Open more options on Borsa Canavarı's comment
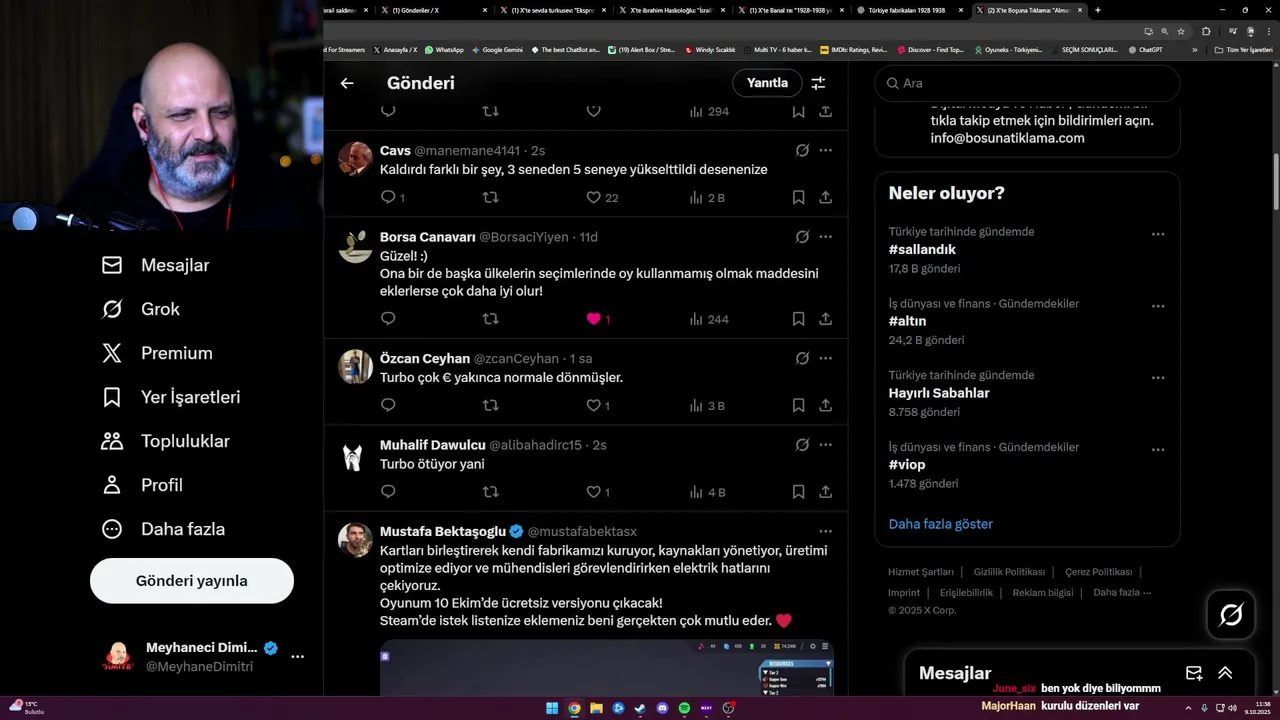This screenshot has width=1280, height=720. coord(826,237)
